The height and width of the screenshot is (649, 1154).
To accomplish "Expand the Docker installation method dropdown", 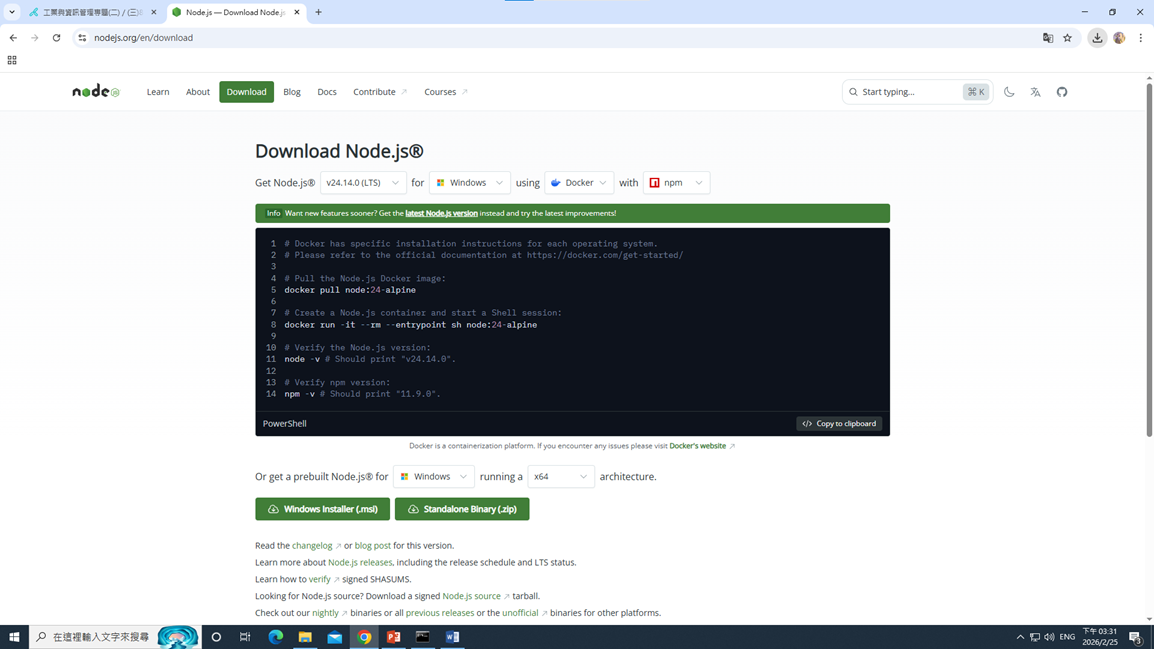I will click(578, 182).
